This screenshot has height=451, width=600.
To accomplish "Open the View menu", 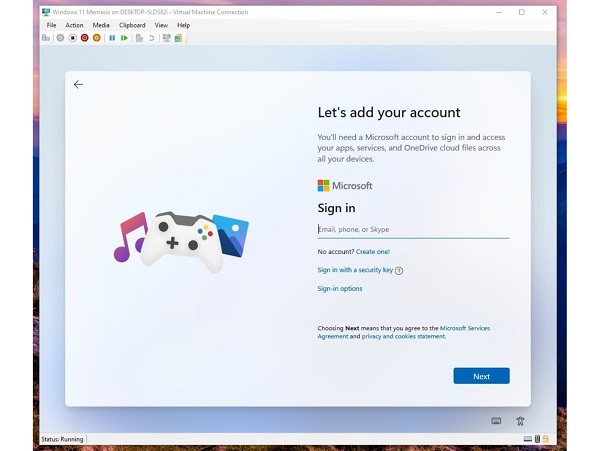I will click(x=161, y=25).
